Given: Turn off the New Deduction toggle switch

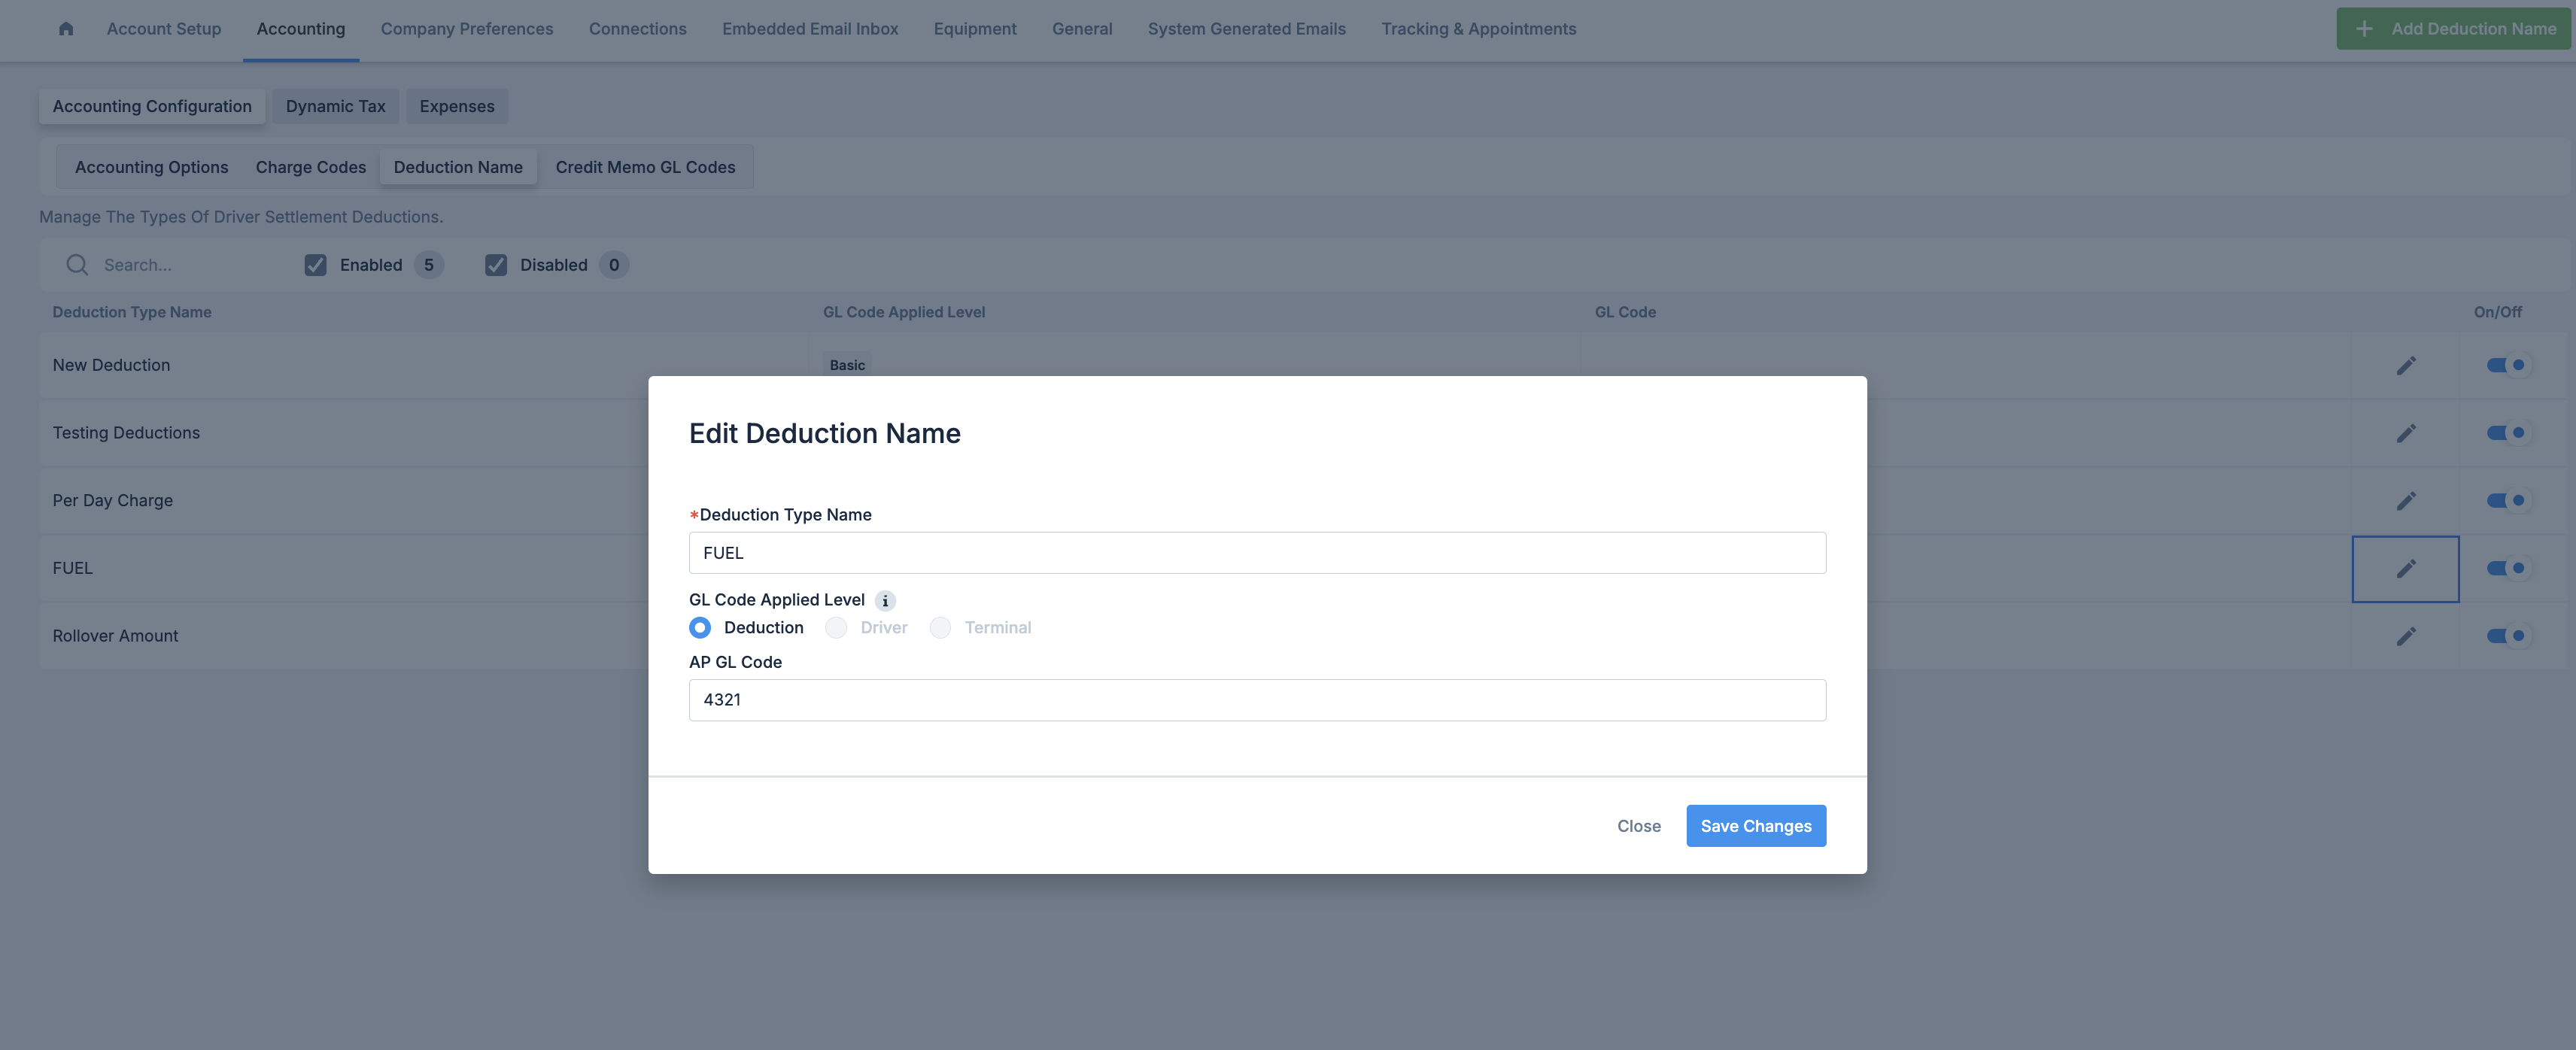Looking at the screenshot, I should click(2506, 366).
